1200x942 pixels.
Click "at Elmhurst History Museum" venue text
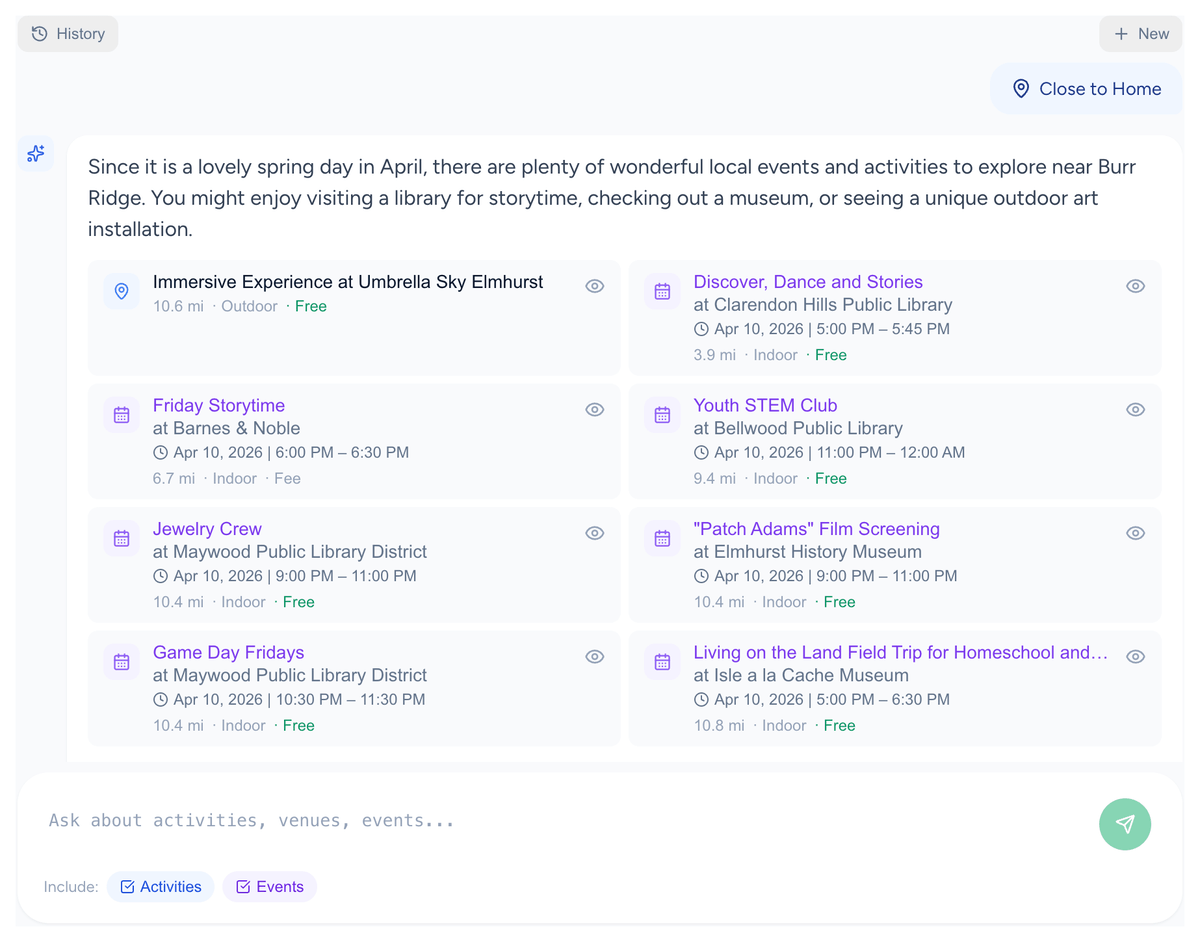click(808, 552)
